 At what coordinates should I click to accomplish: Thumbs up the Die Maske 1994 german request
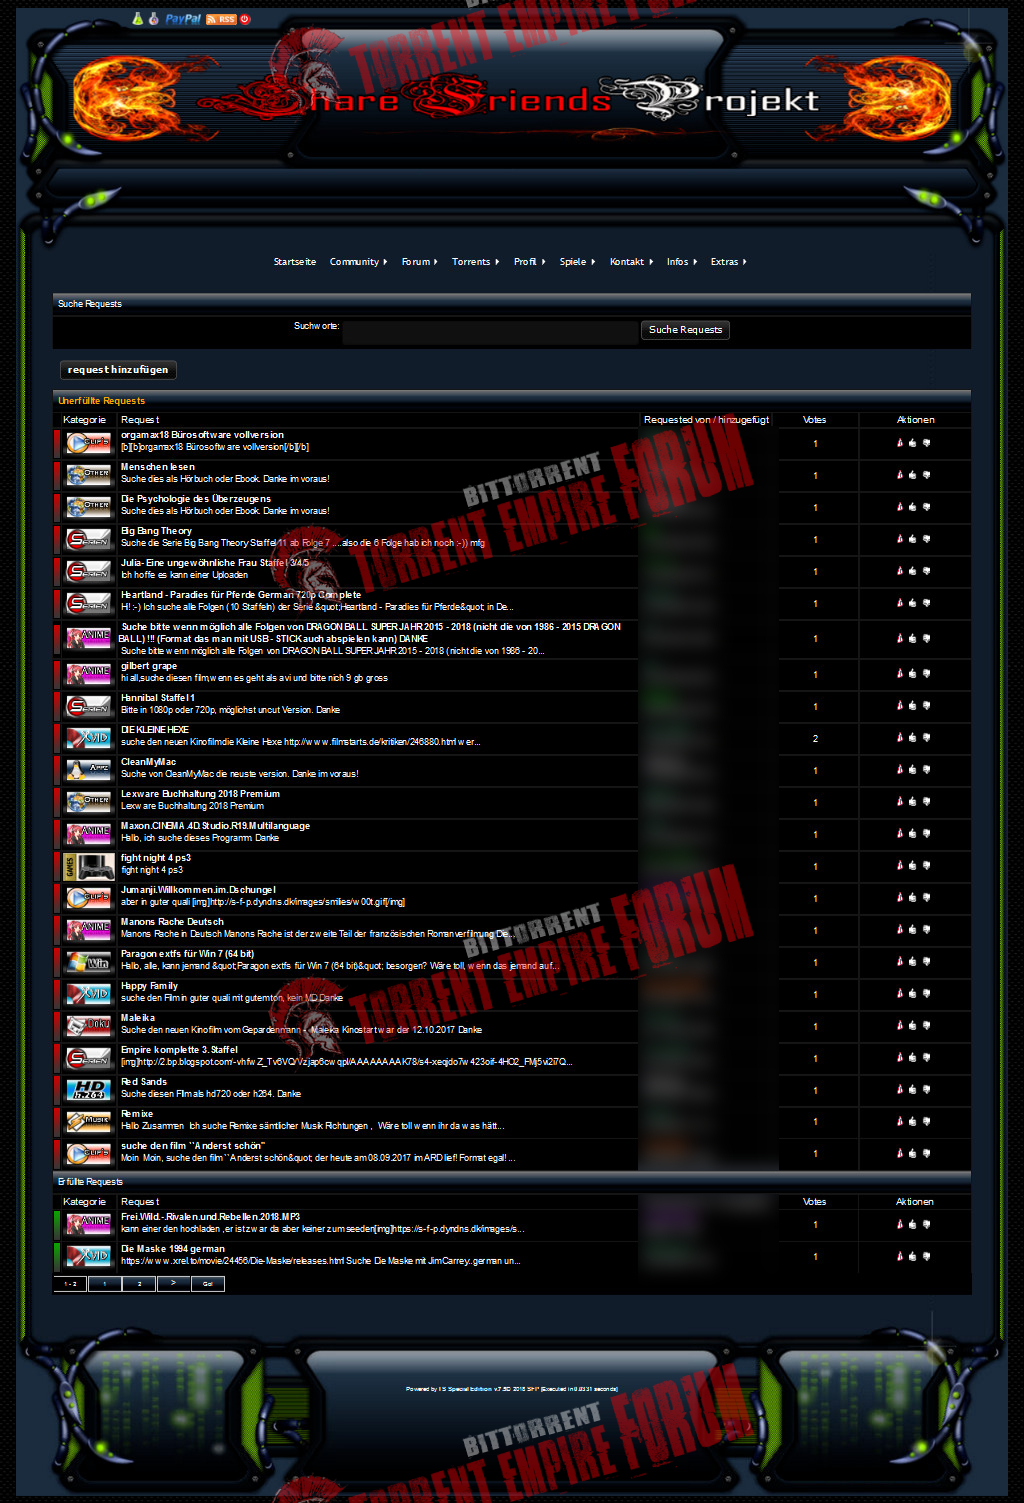coord(913,1257)
